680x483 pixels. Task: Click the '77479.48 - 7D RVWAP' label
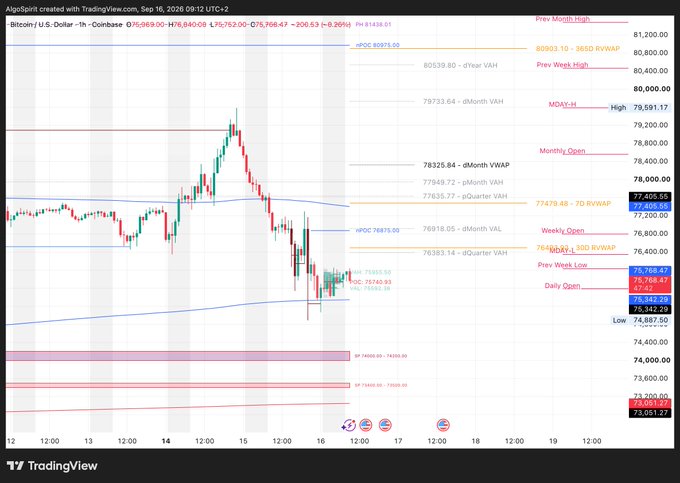[573, 203]
